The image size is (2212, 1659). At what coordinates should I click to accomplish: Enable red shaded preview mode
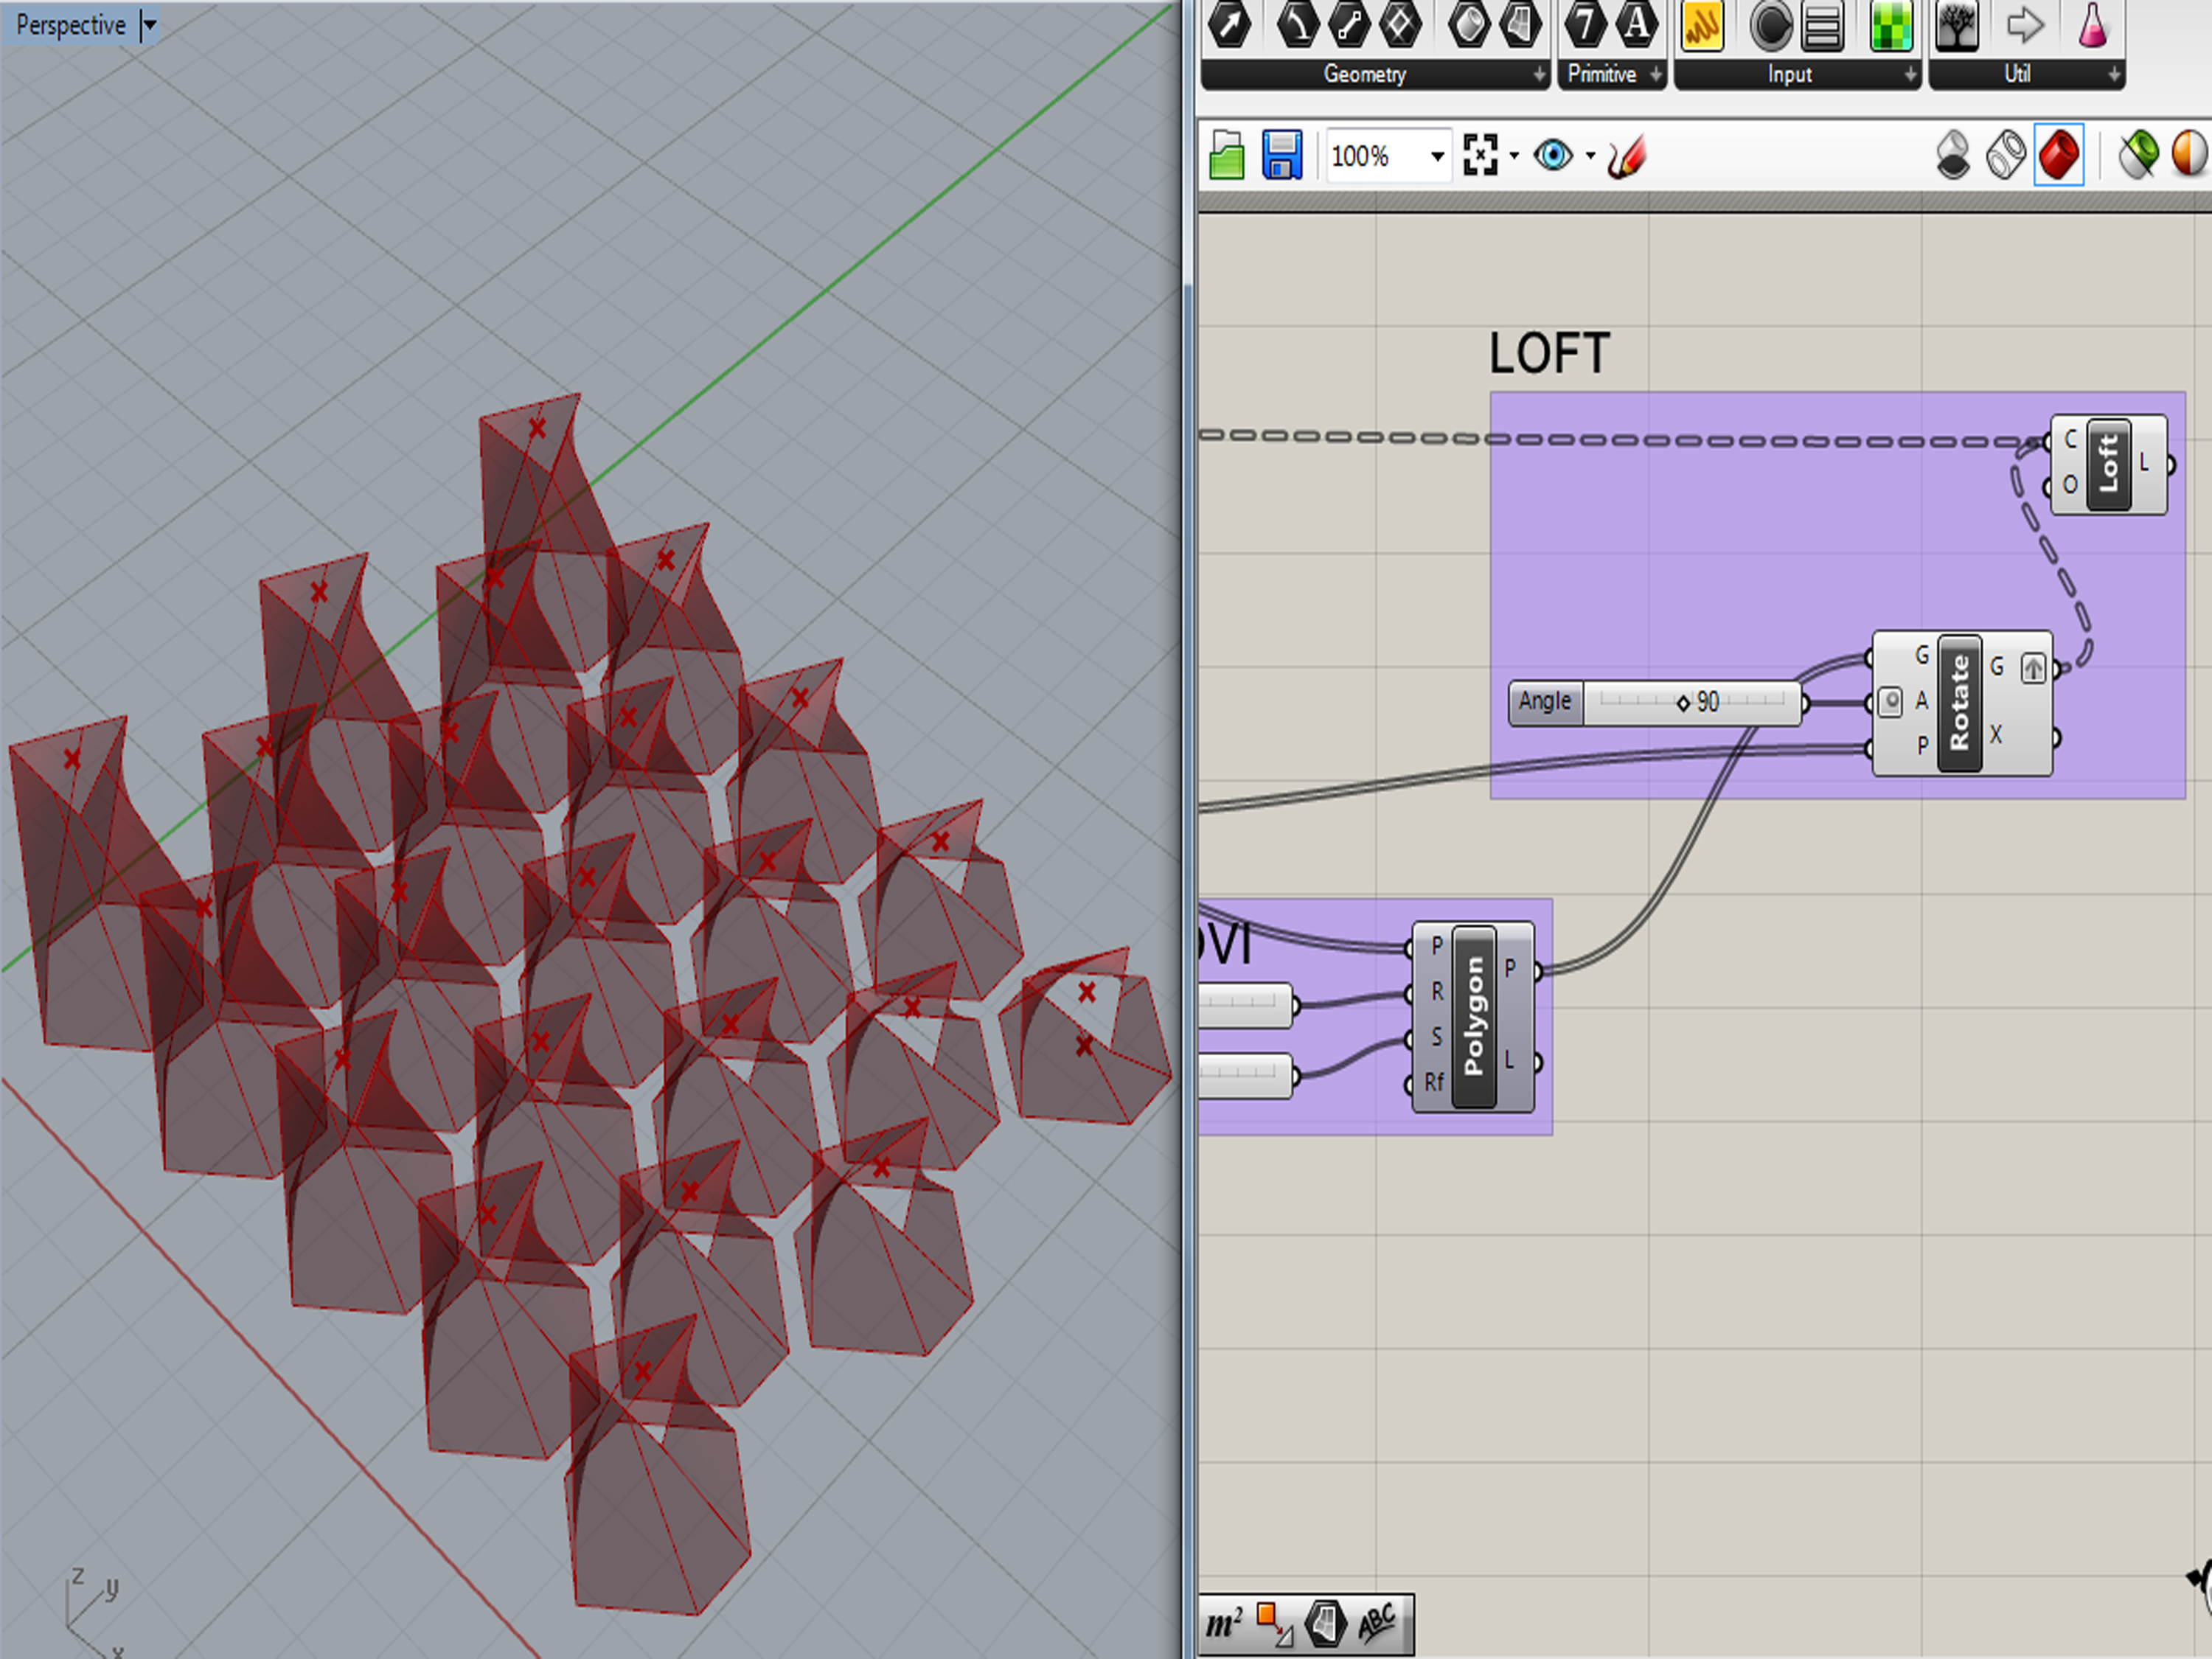coord(2059,156)
